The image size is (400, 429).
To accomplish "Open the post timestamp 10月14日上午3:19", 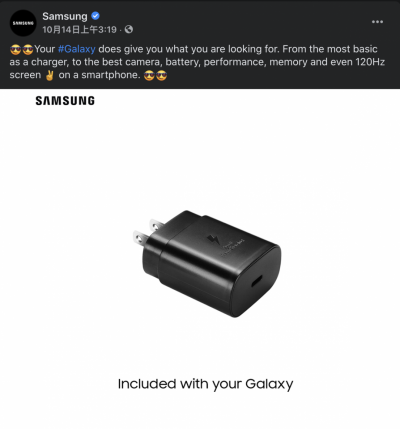I will tap(79, 30).
